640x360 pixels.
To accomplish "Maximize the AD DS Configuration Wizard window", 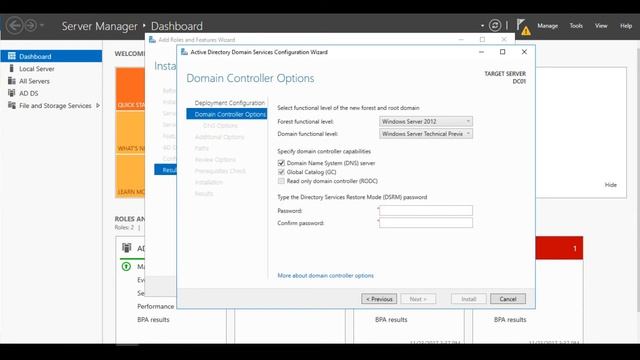I will [x=502, y=52].
